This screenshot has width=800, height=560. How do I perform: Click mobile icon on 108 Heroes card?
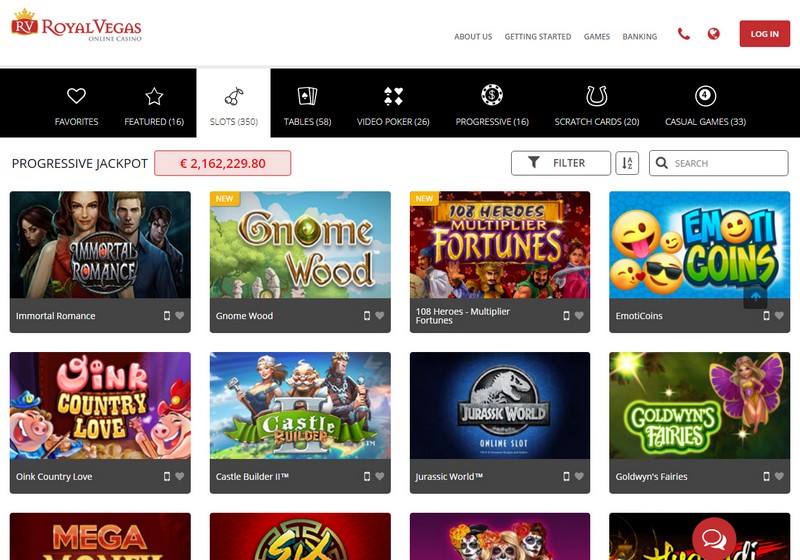coord(566,316)
